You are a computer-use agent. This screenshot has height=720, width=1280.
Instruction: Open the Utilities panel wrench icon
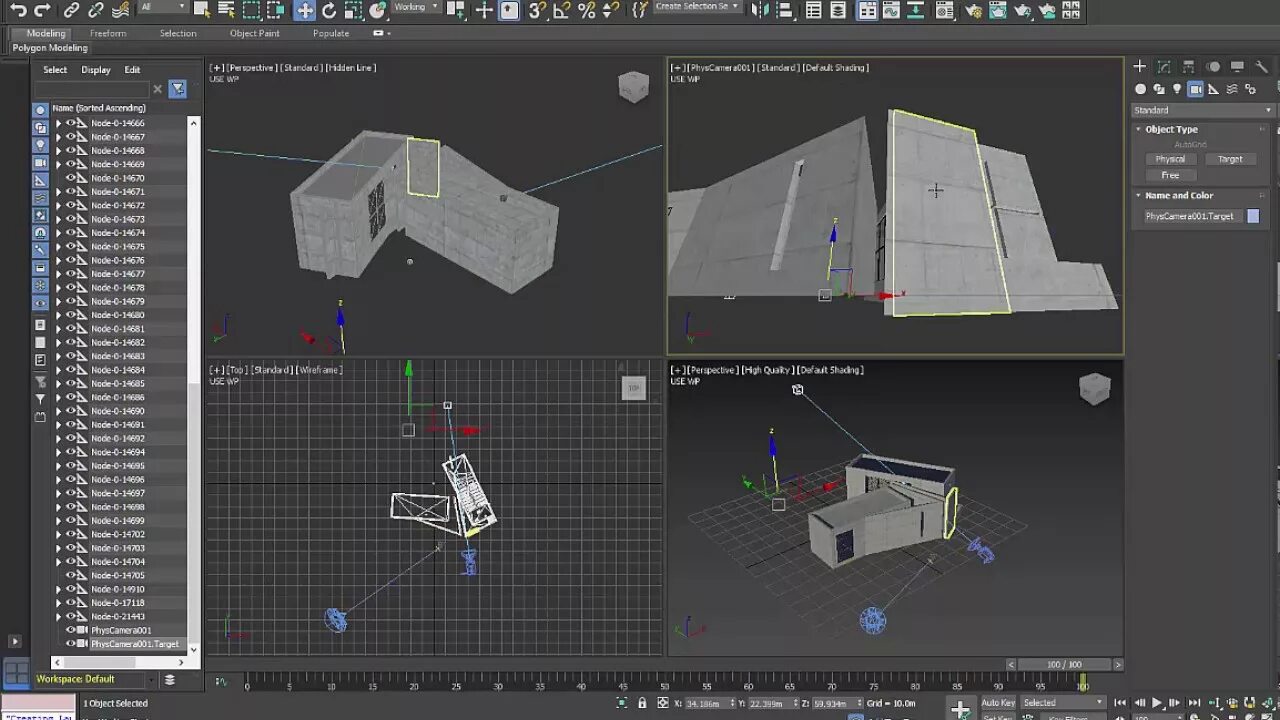[1260, 66]
